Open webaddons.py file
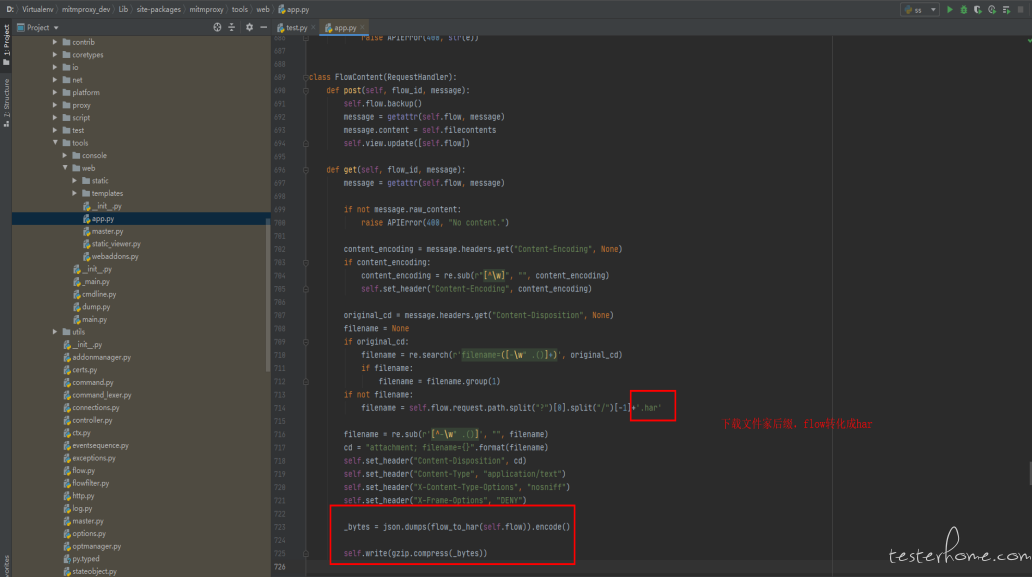Image resolution: width=1033 pixels, height=577 pixels. click(115, 256)
